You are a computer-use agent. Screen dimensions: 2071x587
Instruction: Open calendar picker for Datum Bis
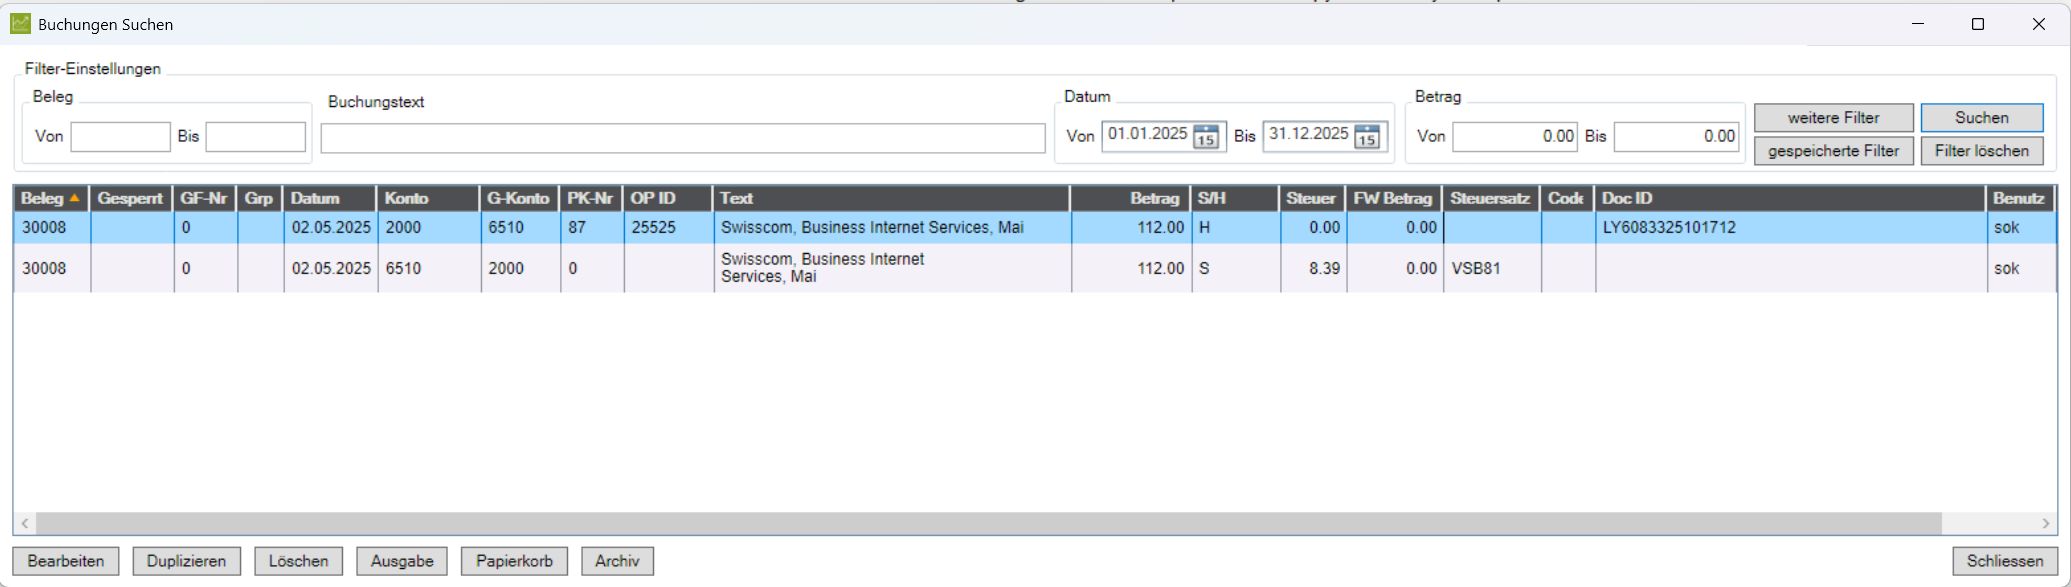coord(1367,137)
